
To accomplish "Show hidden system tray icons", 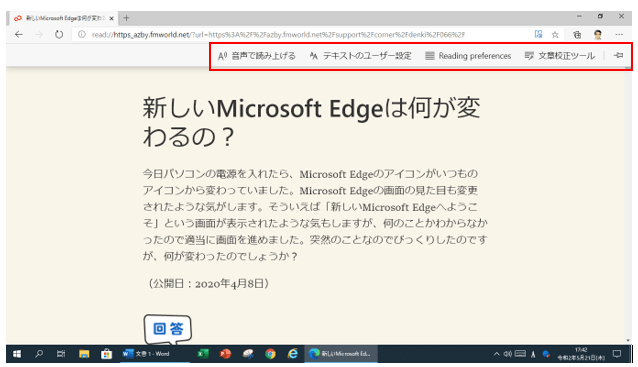I will point(496,354).
